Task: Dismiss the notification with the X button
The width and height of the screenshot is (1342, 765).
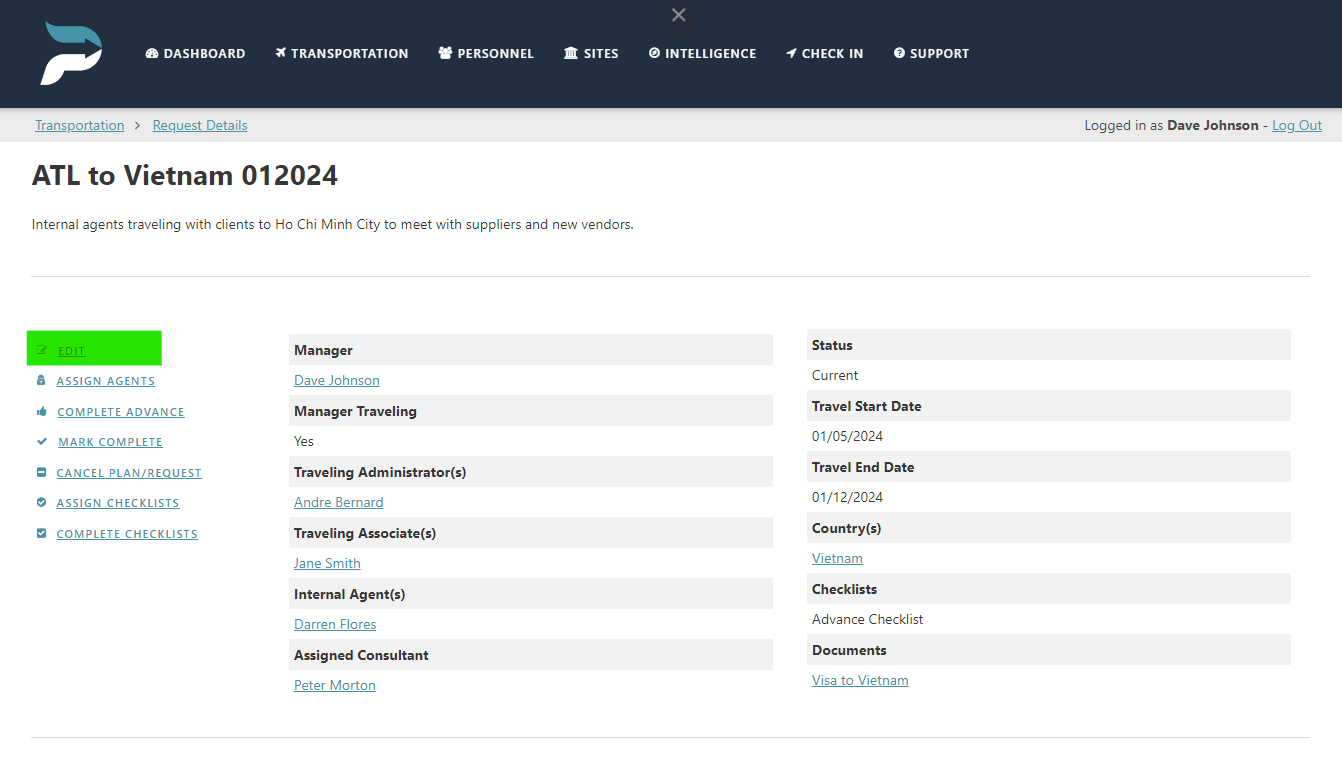Action: coord(678,15)
